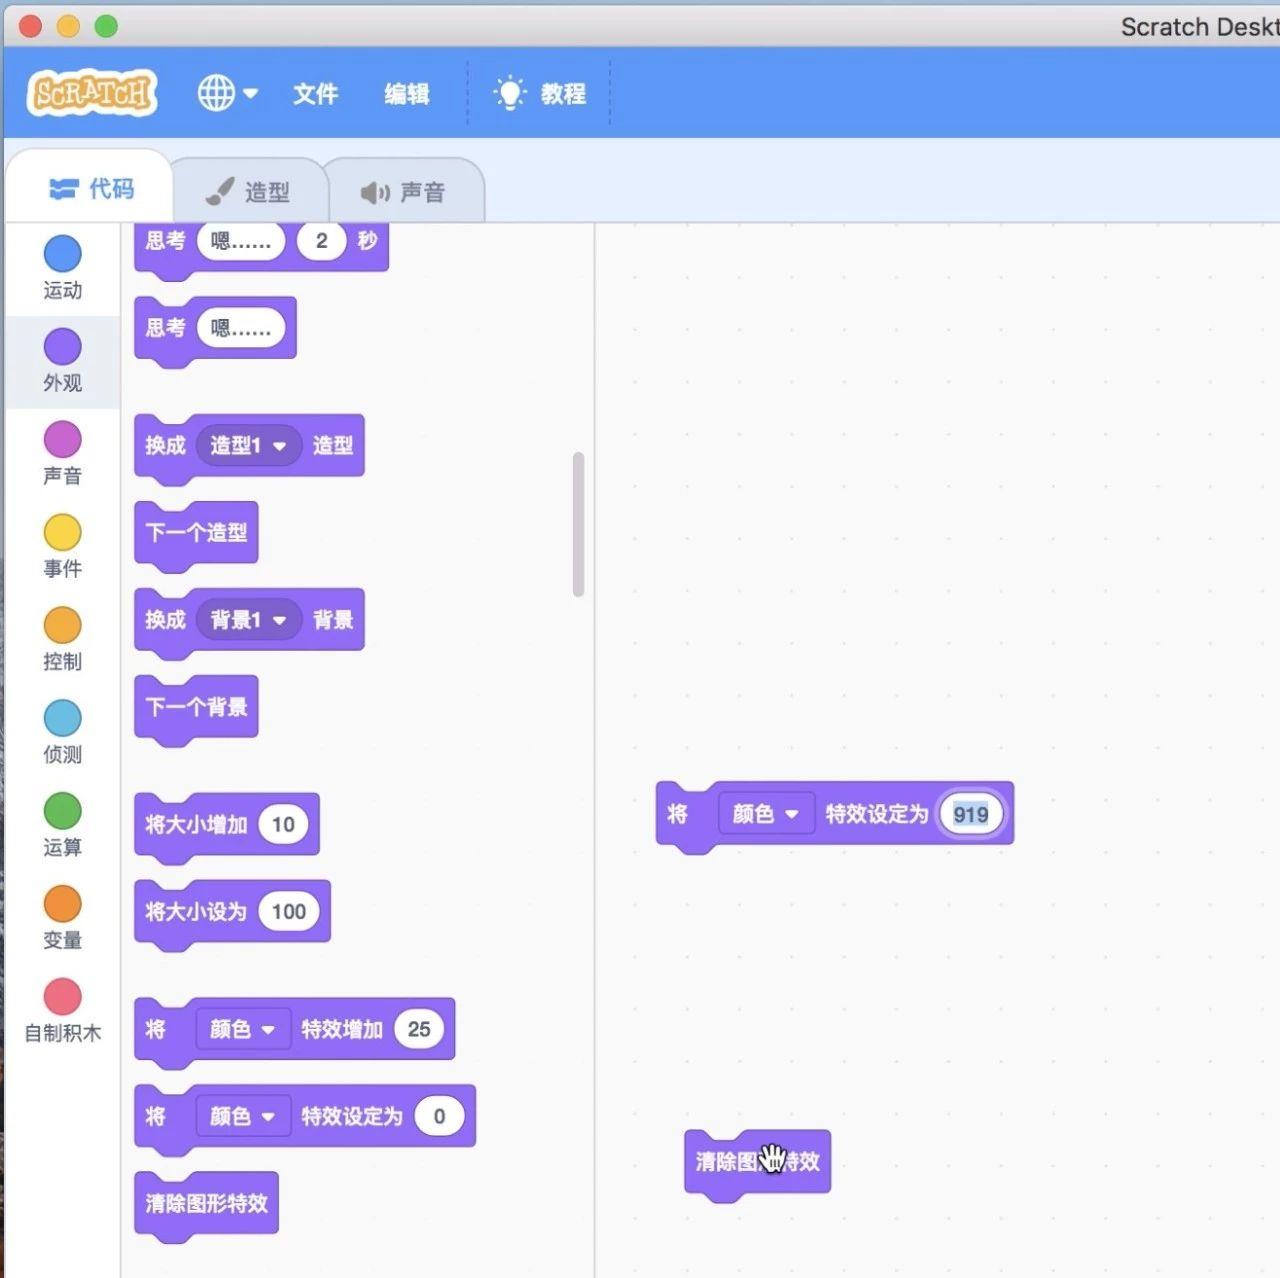Open the 编辑 (Edit) menu
1280x1278 pixels.
[407, 94]
